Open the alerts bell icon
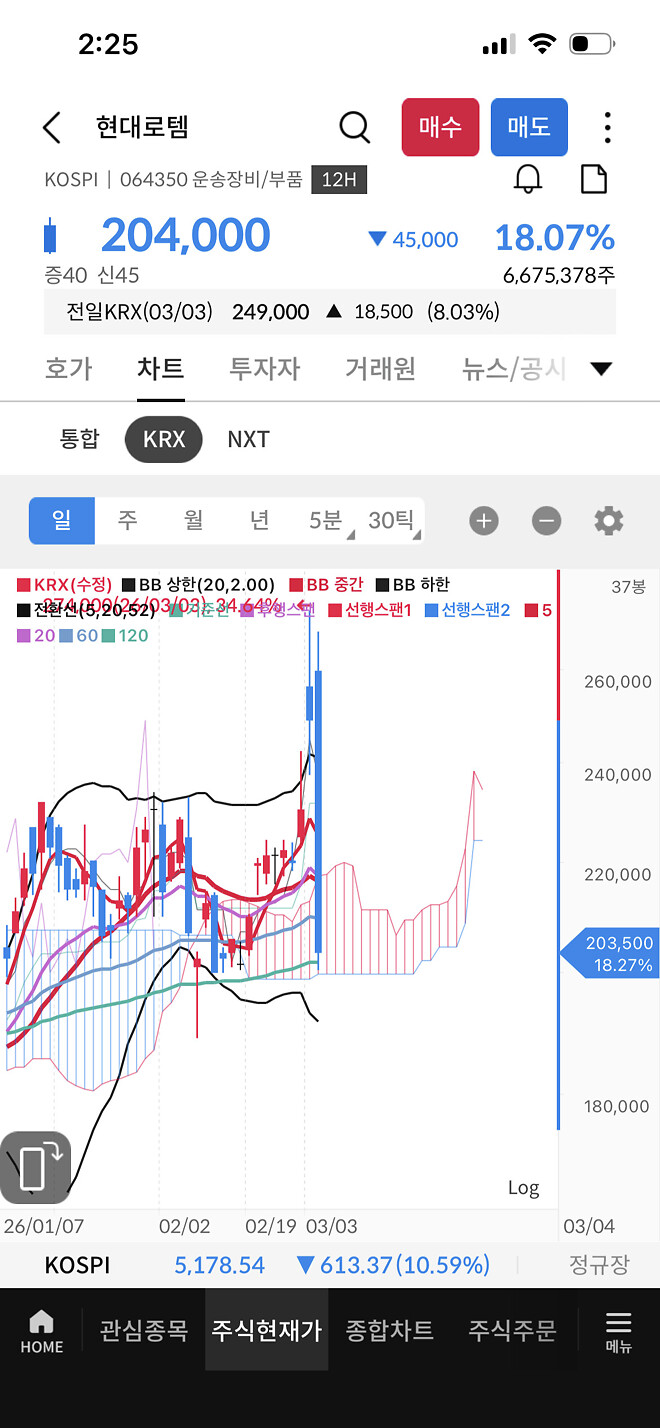The image size is (660, 1428). click(529, 180)
